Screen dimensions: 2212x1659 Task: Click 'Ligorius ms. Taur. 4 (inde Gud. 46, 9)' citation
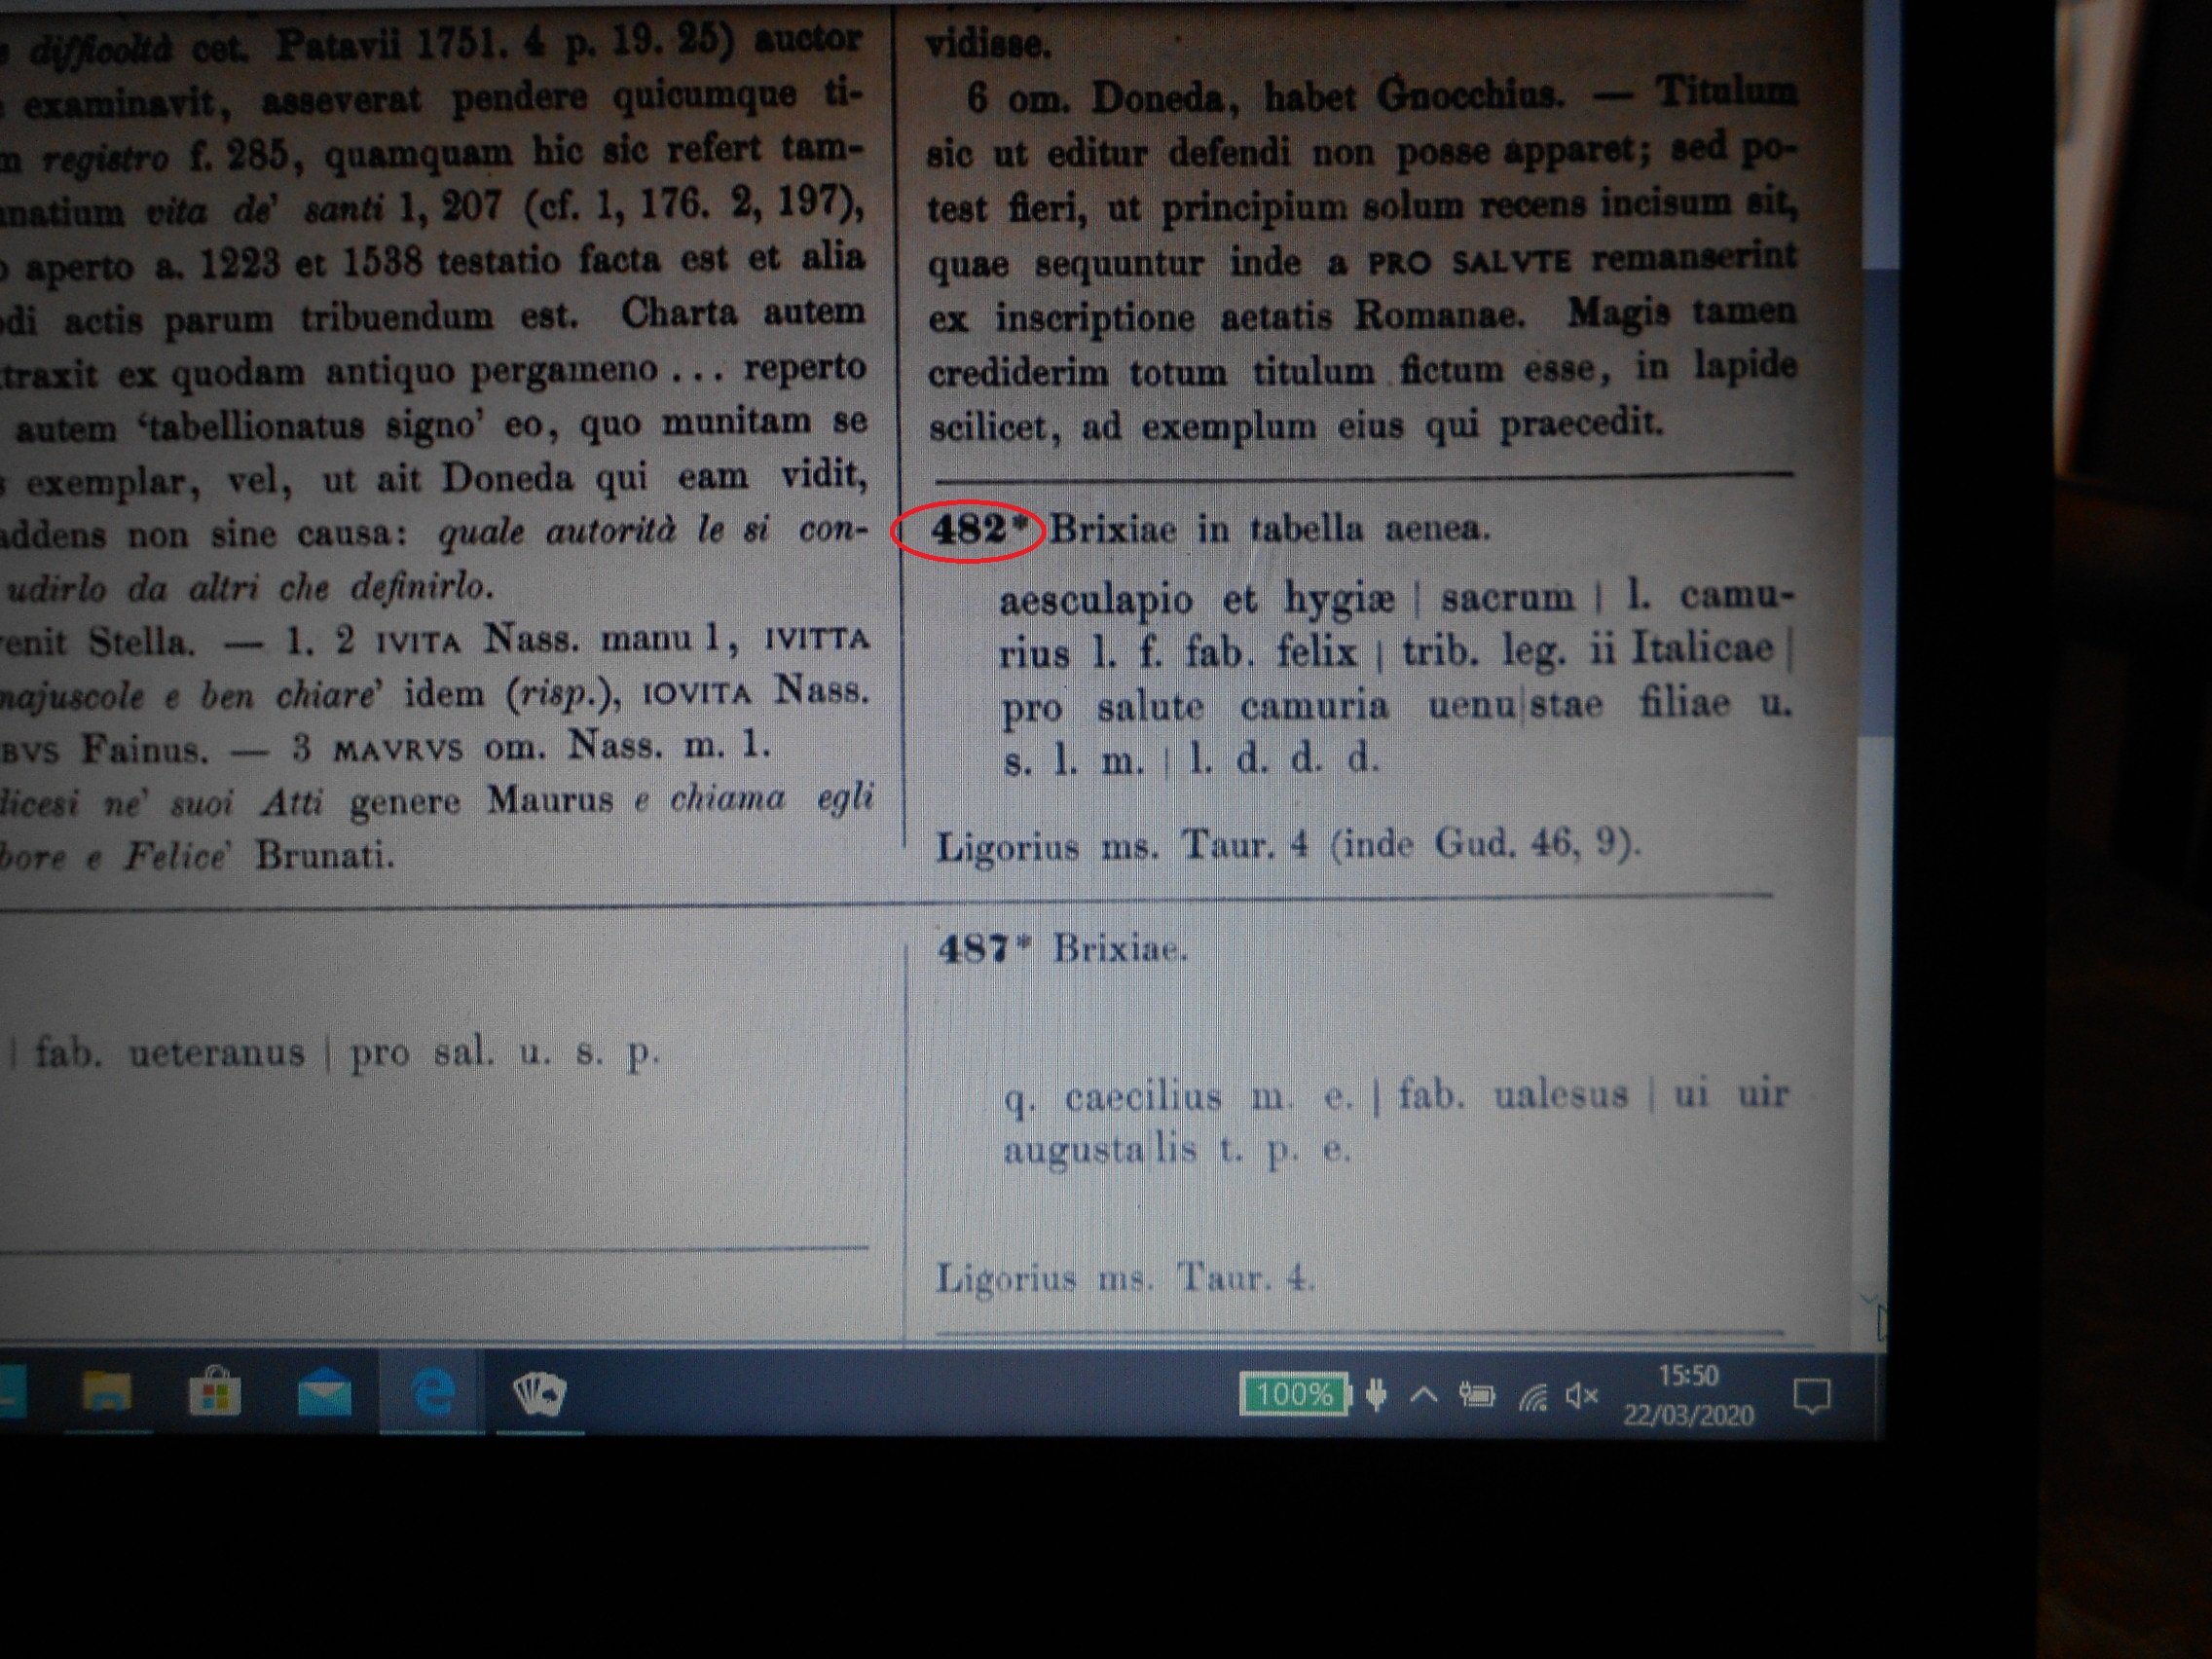1287,846
